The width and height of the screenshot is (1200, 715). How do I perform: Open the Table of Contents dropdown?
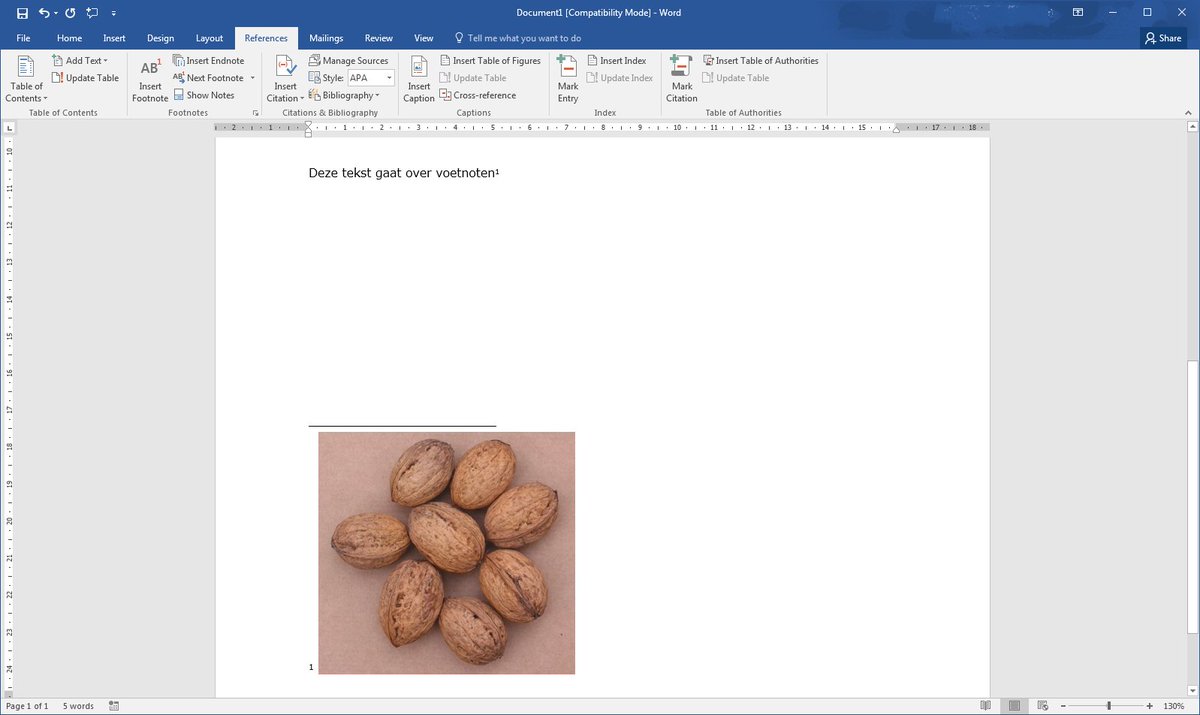pos(26,80)
